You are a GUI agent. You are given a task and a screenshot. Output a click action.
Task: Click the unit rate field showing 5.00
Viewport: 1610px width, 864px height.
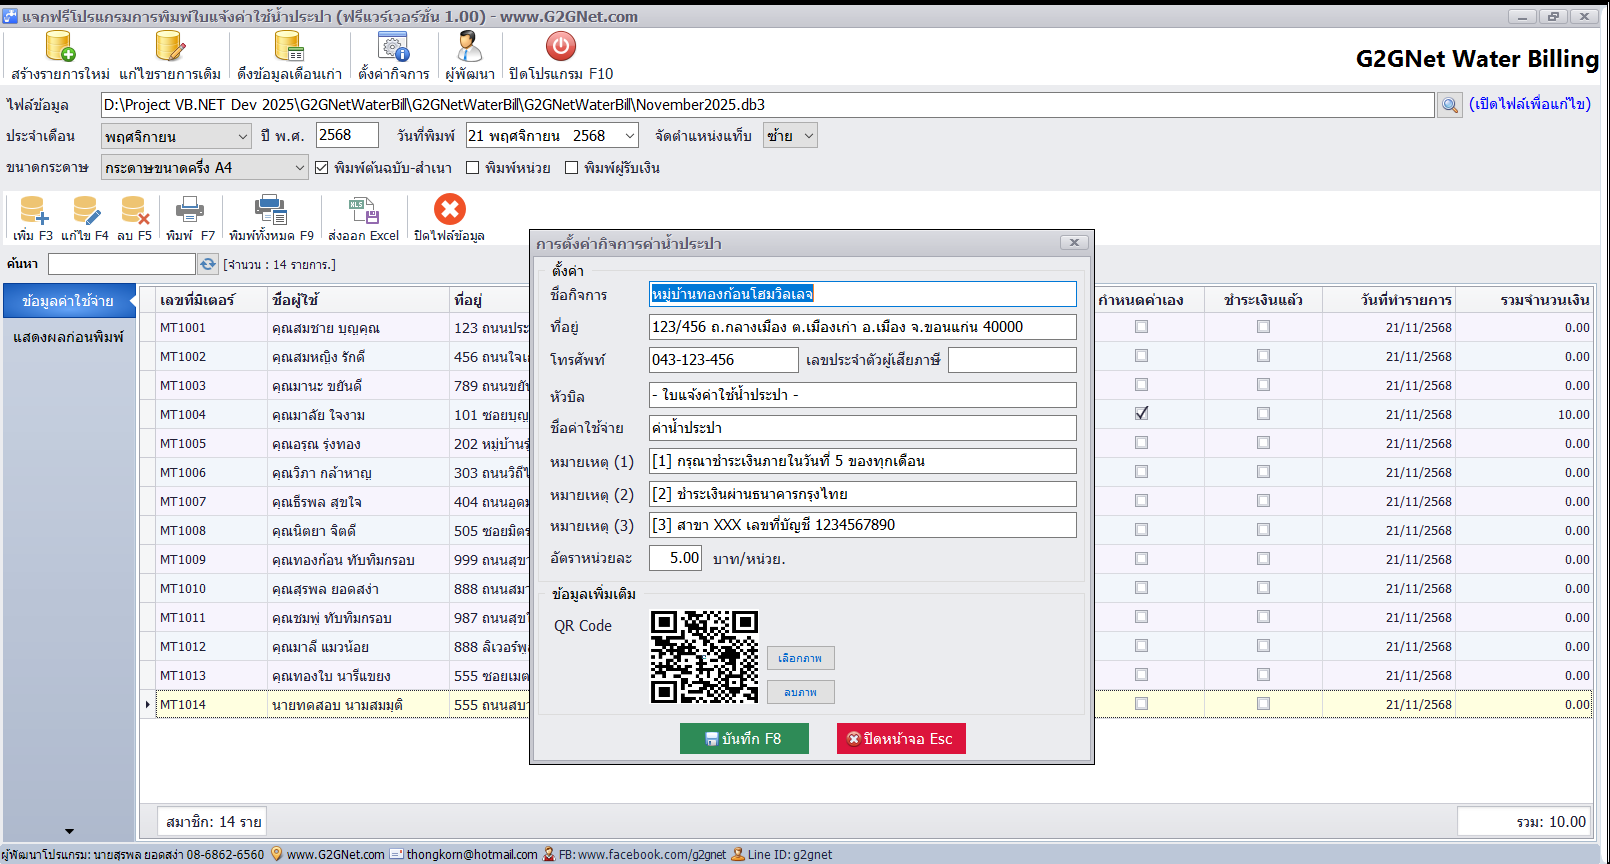[675, 558]
